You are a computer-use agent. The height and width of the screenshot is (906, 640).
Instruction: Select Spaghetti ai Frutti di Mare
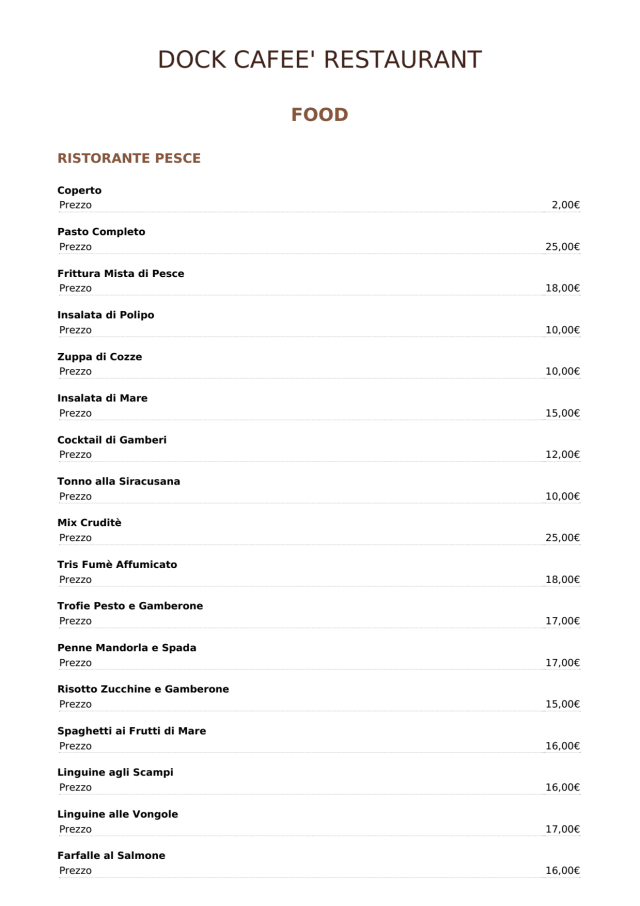point(132,730)
